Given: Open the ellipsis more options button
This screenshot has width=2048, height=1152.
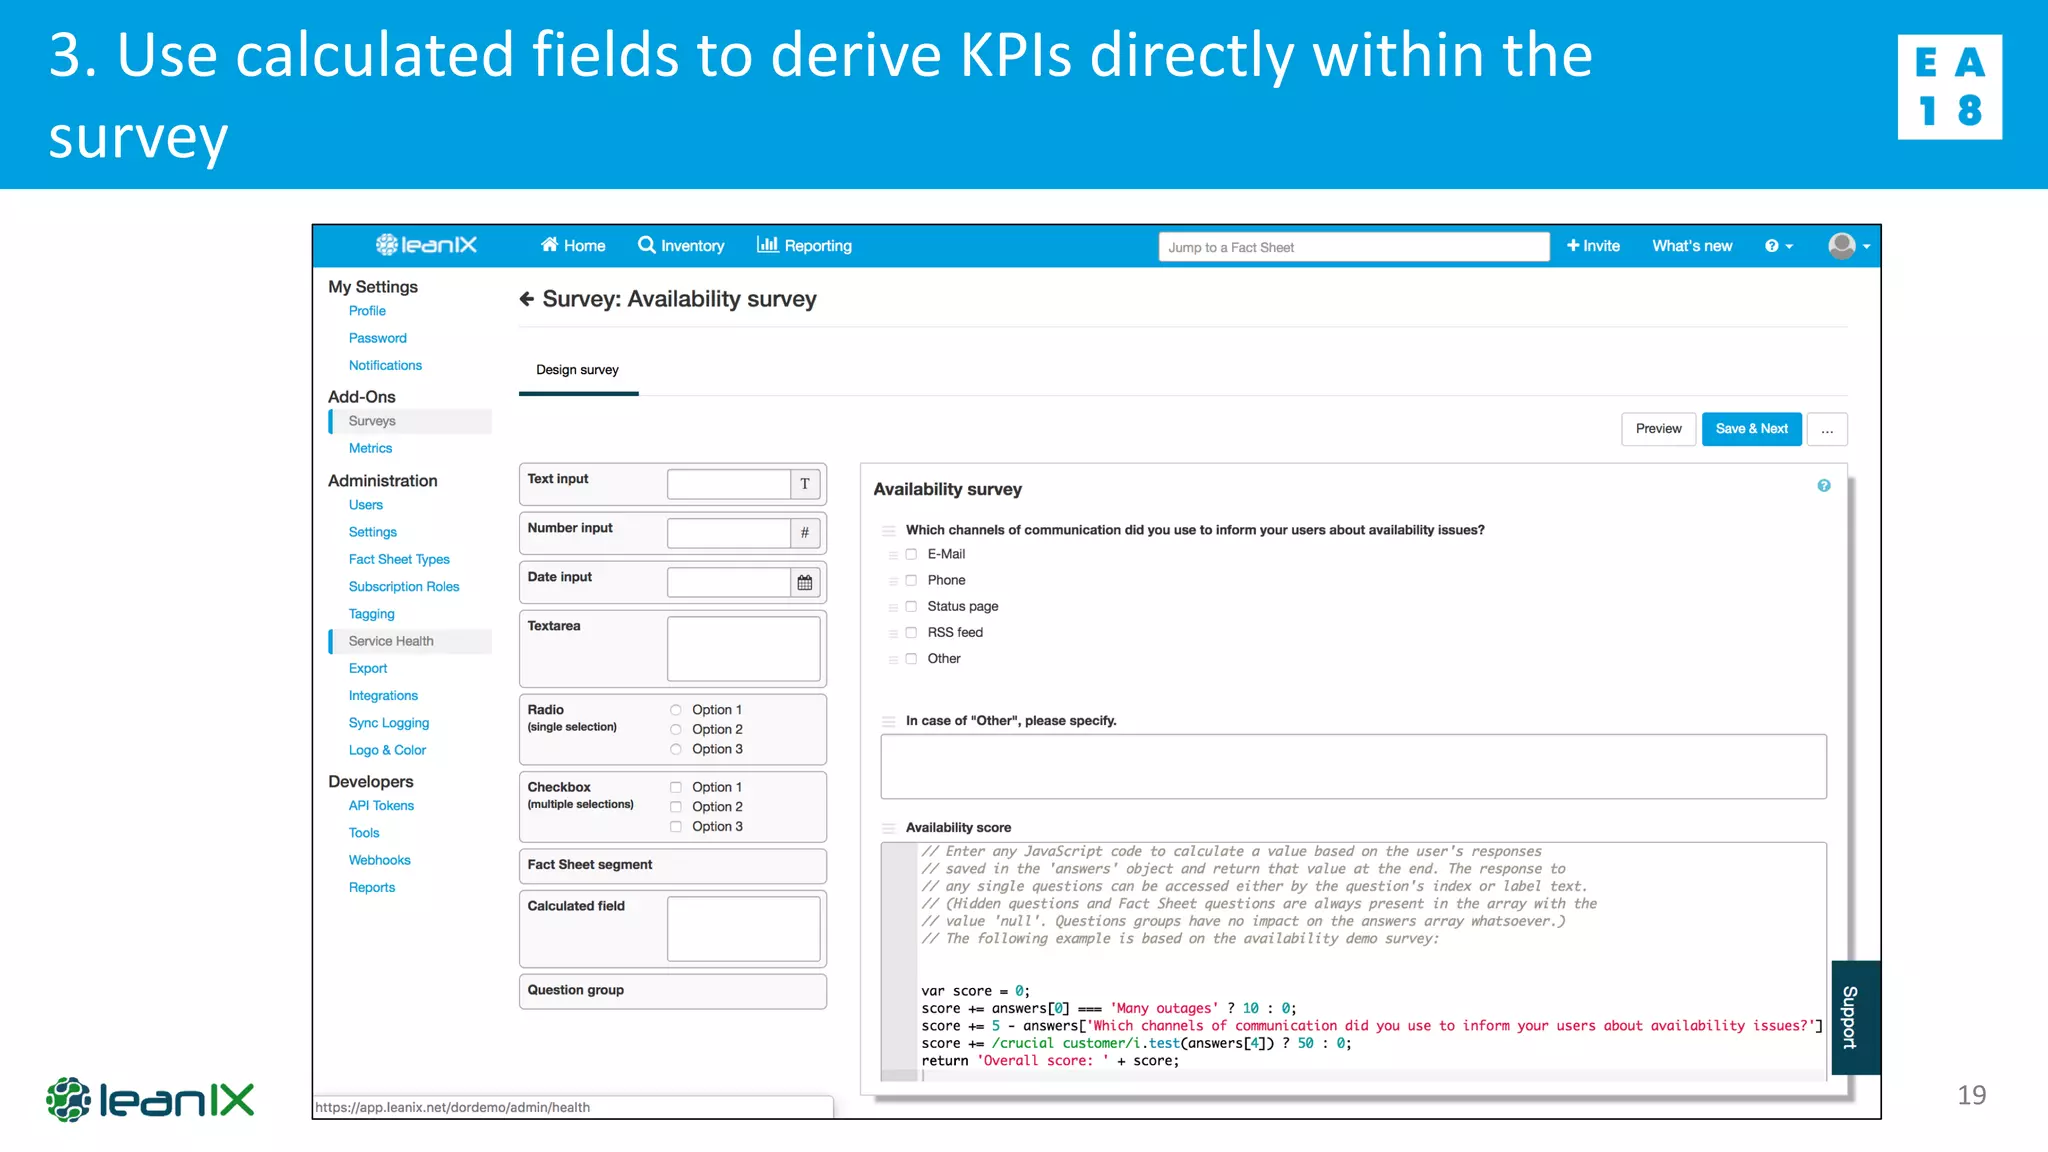Looking at the screenshot, I should [1827, 429].
